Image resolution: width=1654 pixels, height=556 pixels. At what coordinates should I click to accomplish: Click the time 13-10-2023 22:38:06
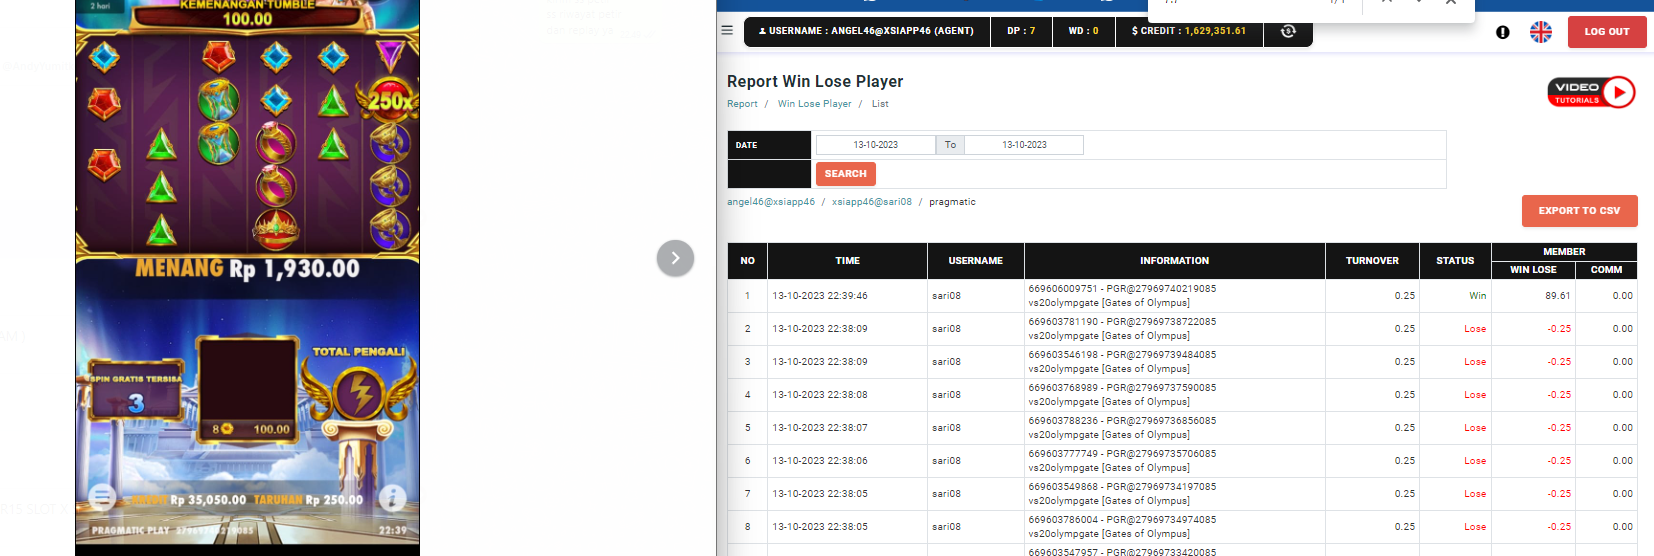click(819, 461)
